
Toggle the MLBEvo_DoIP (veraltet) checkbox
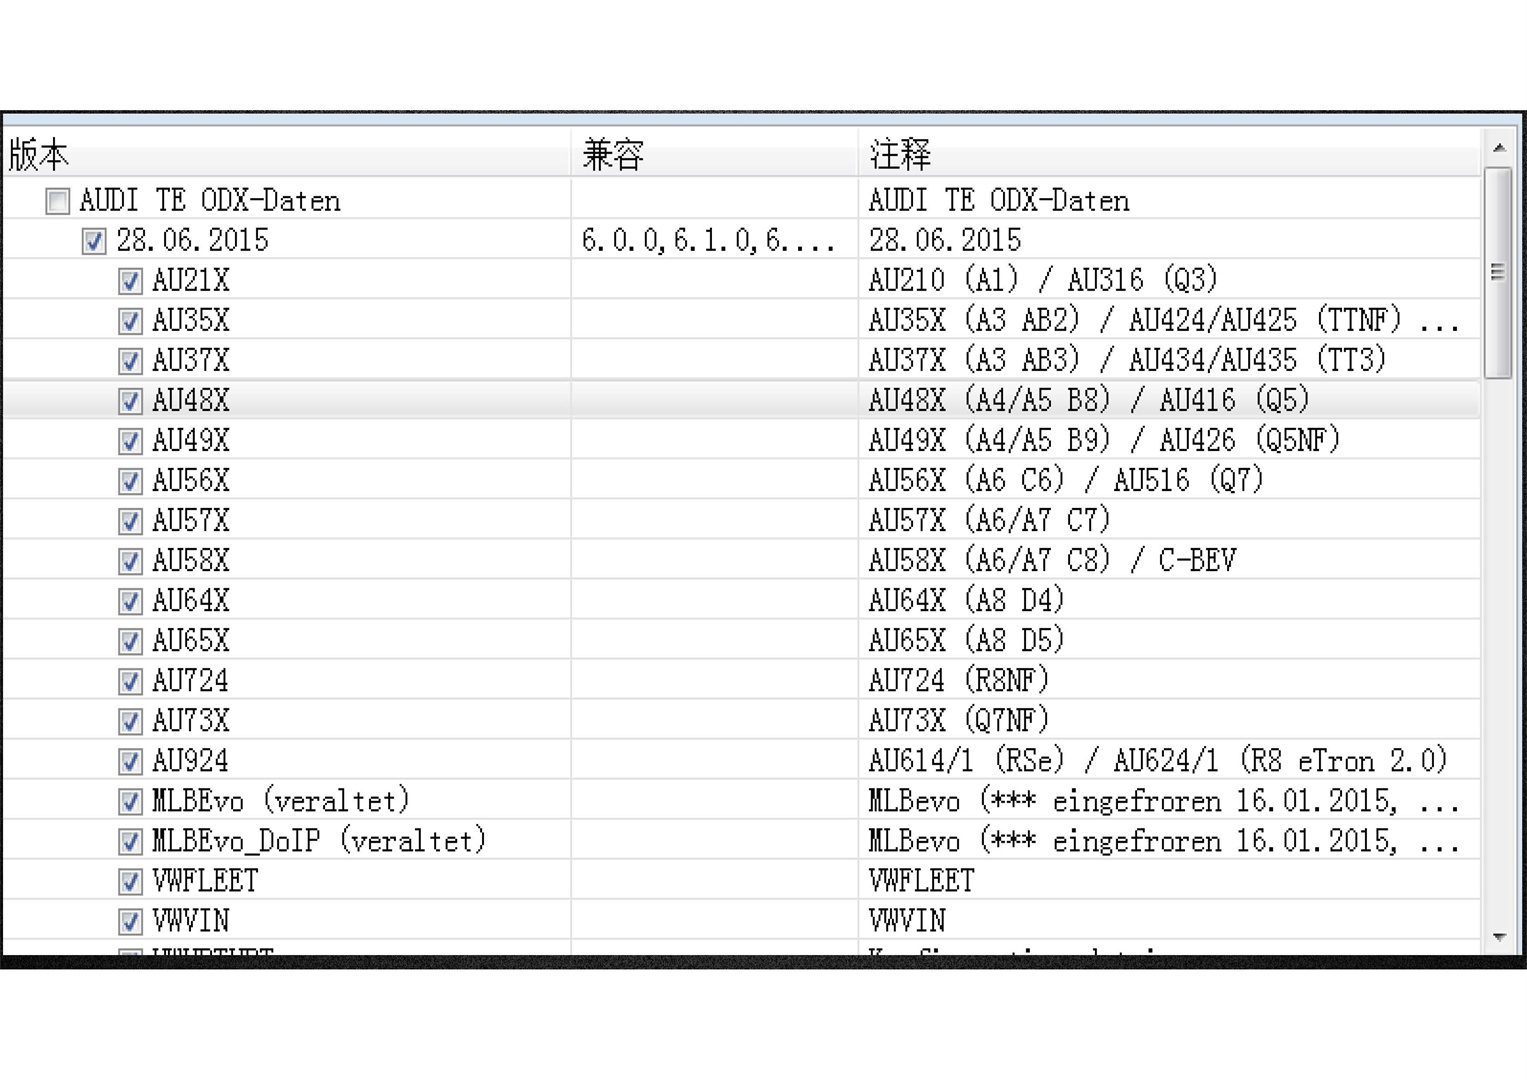point(130,841)
